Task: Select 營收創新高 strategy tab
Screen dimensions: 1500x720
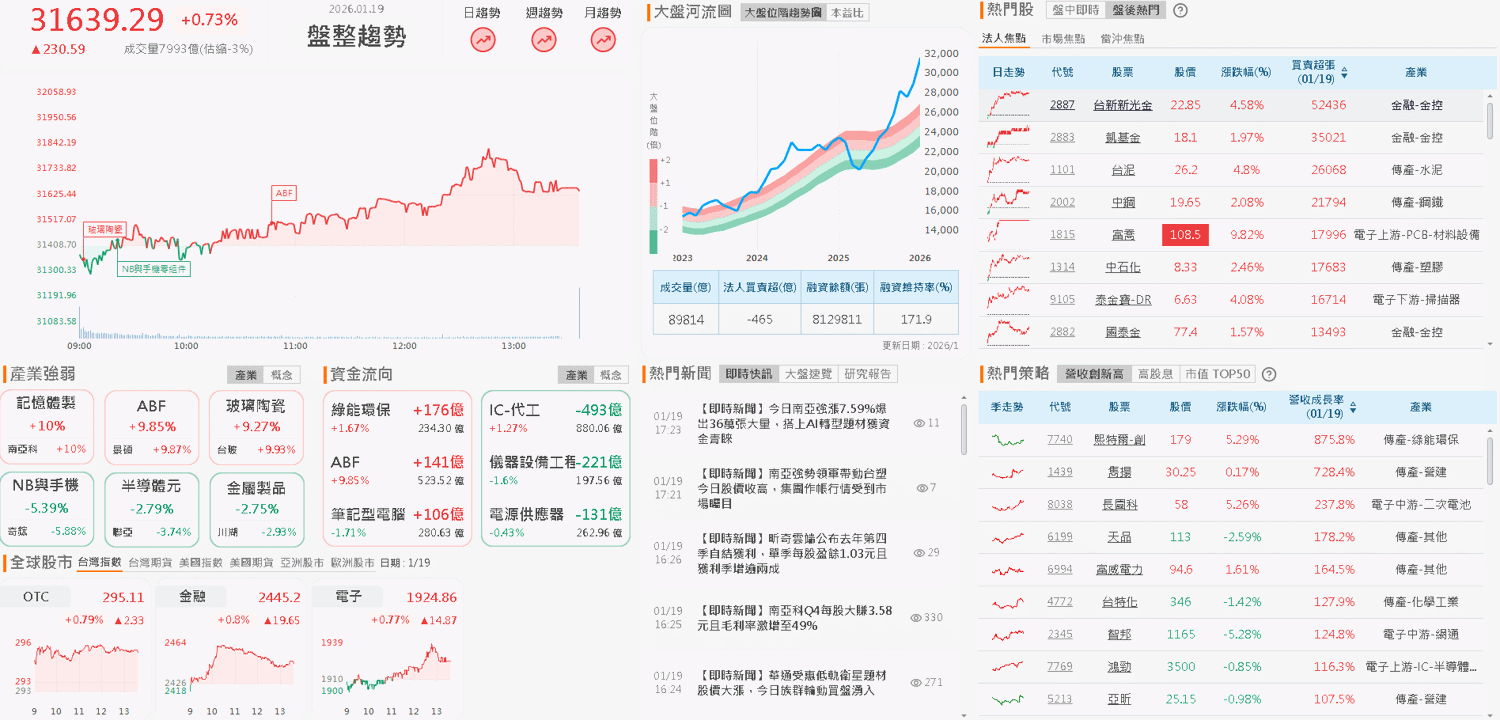Action: 1094,374
